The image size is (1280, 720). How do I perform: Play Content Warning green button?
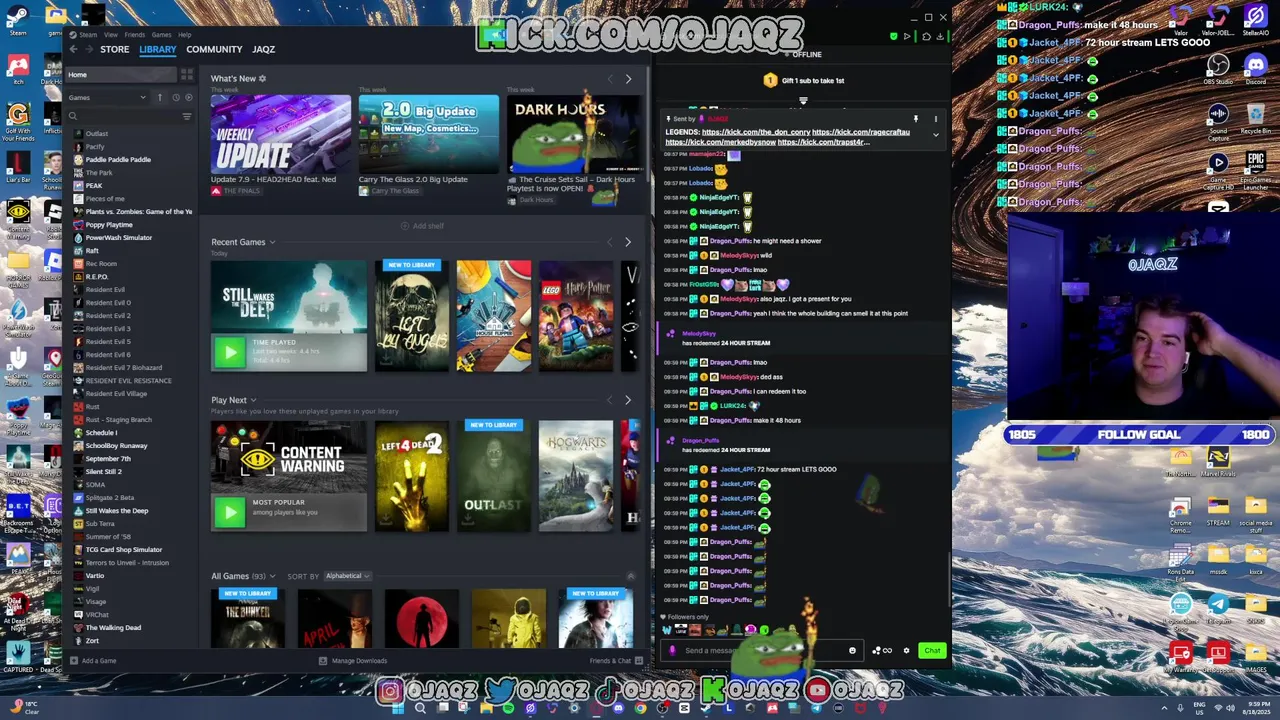click(x=229, y=512)
